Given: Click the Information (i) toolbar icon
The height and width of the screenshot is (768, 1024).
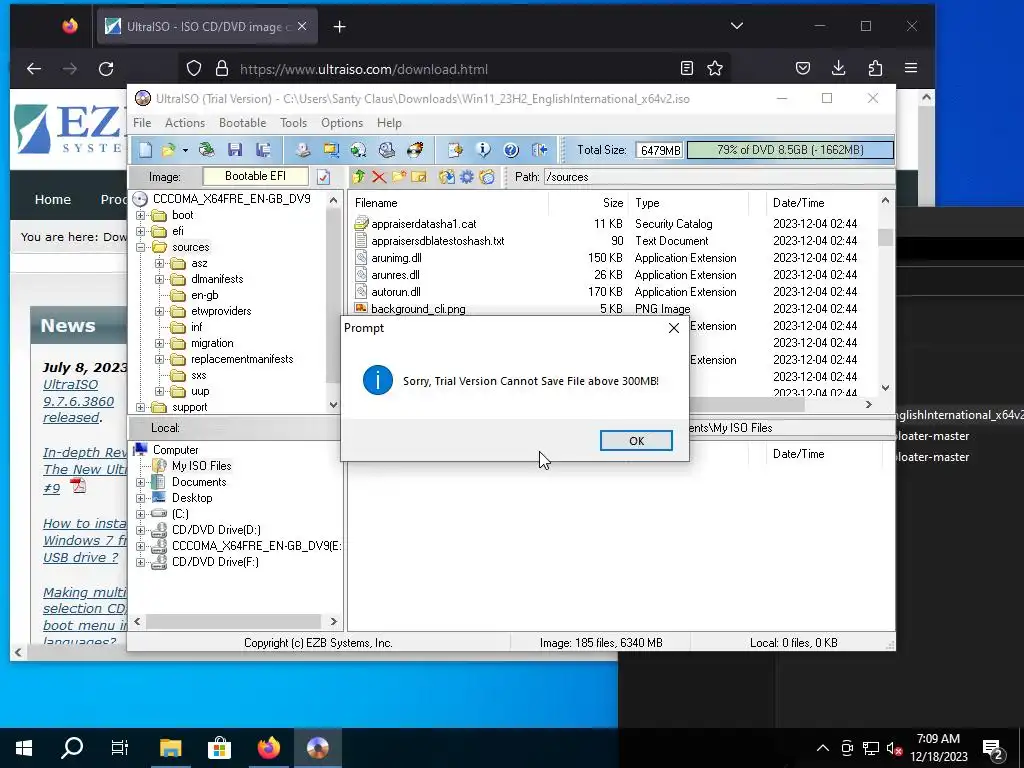Looking at the screenshot, I should coord(483,150).
